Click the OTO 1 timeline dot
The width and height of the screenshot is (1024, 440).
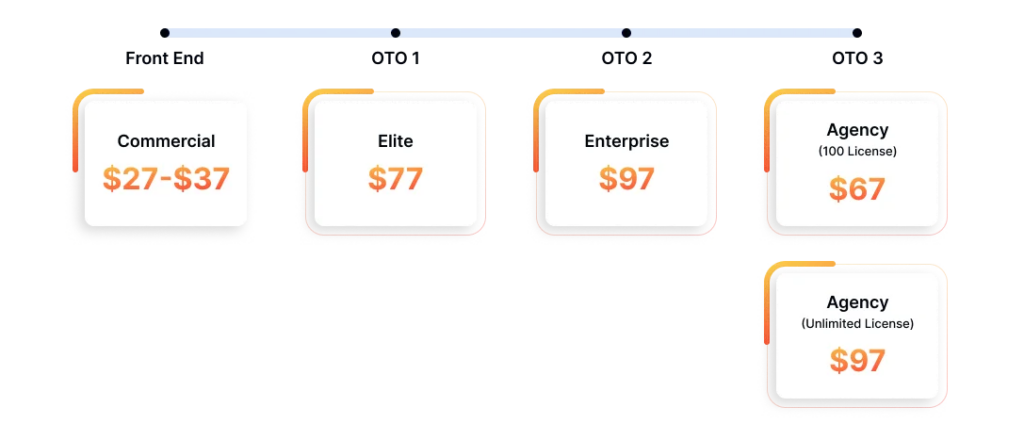pyautogui.click(x=395, y=33)
